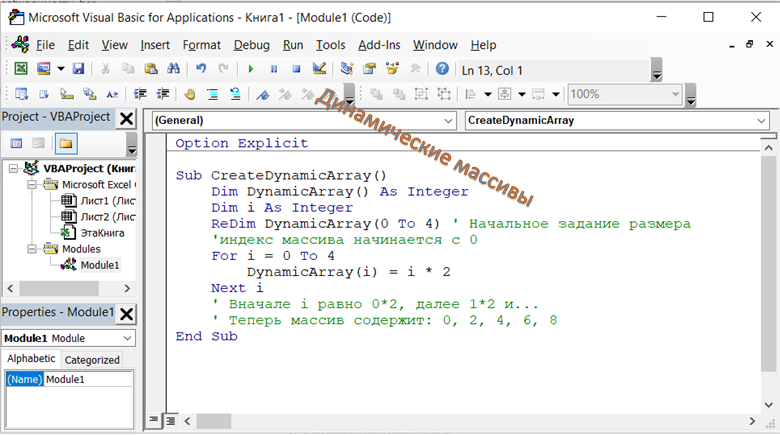
Task: Click the Toggle Bookmark flag icon
Action: 262,94
